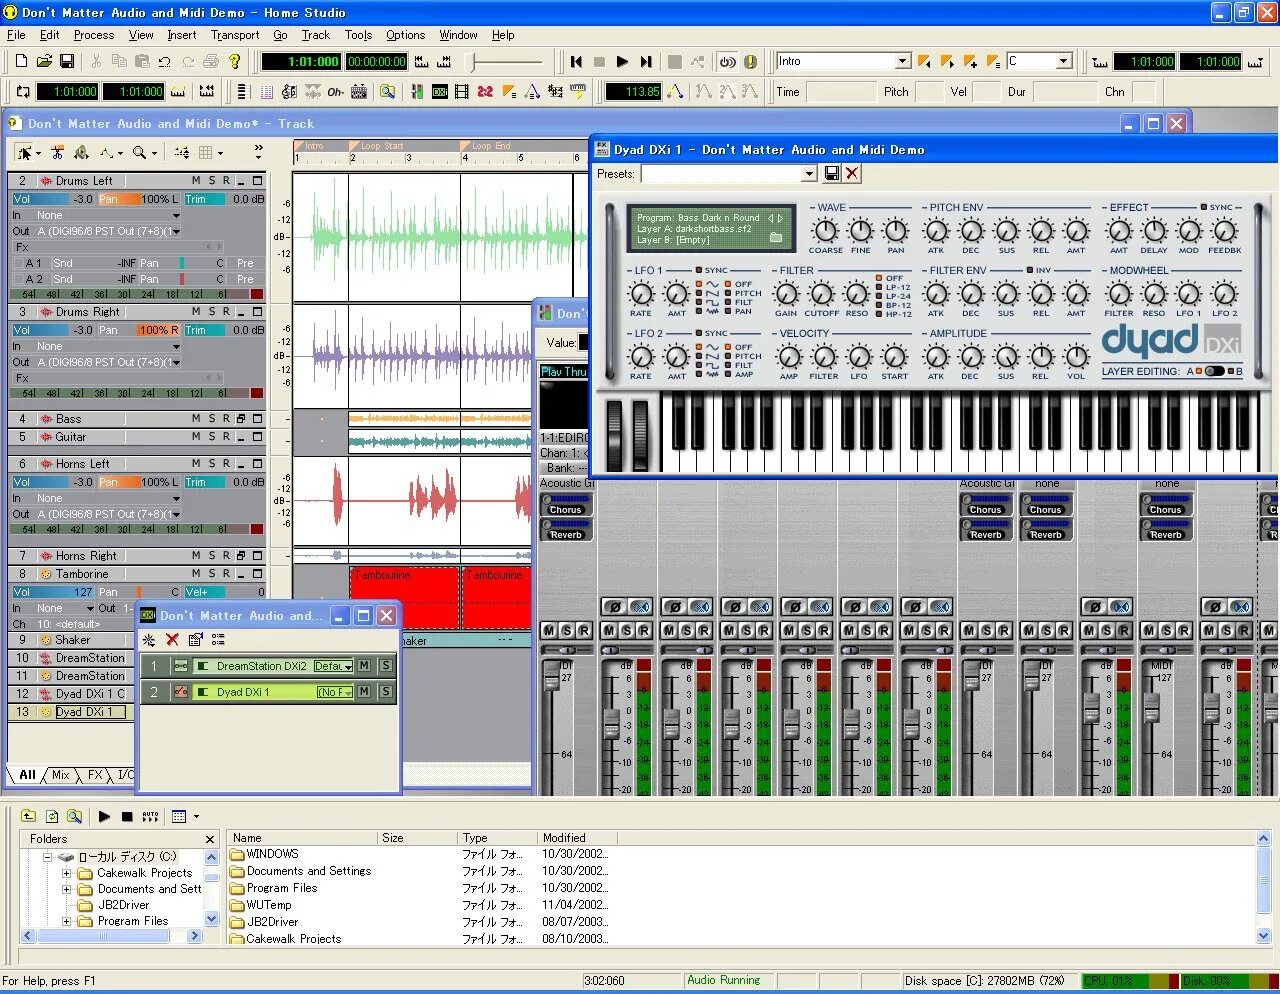
Task: Open the Transport menu
Action: (235, 35)
